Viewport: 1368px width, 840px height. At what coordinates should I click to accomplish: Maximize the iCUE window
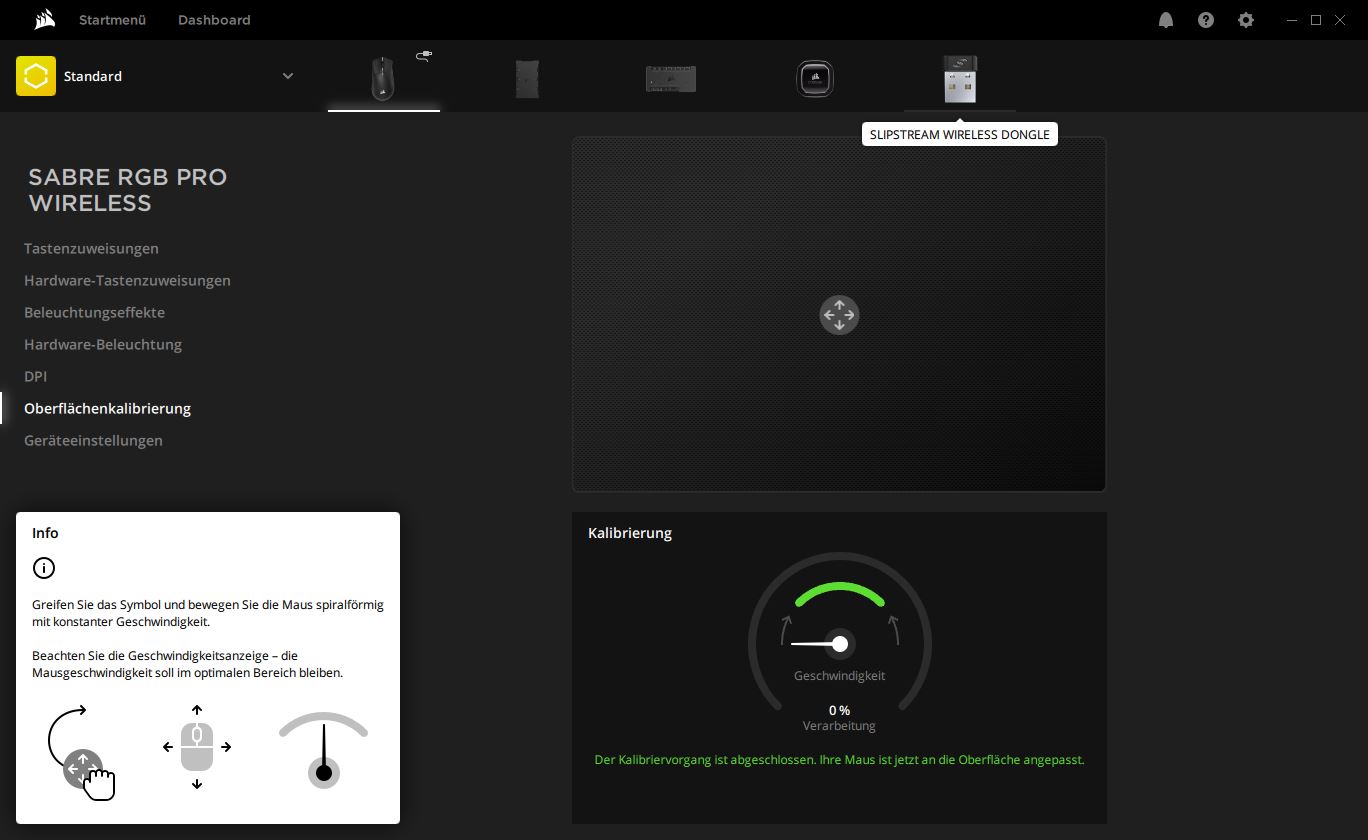tap(1316, 20)
